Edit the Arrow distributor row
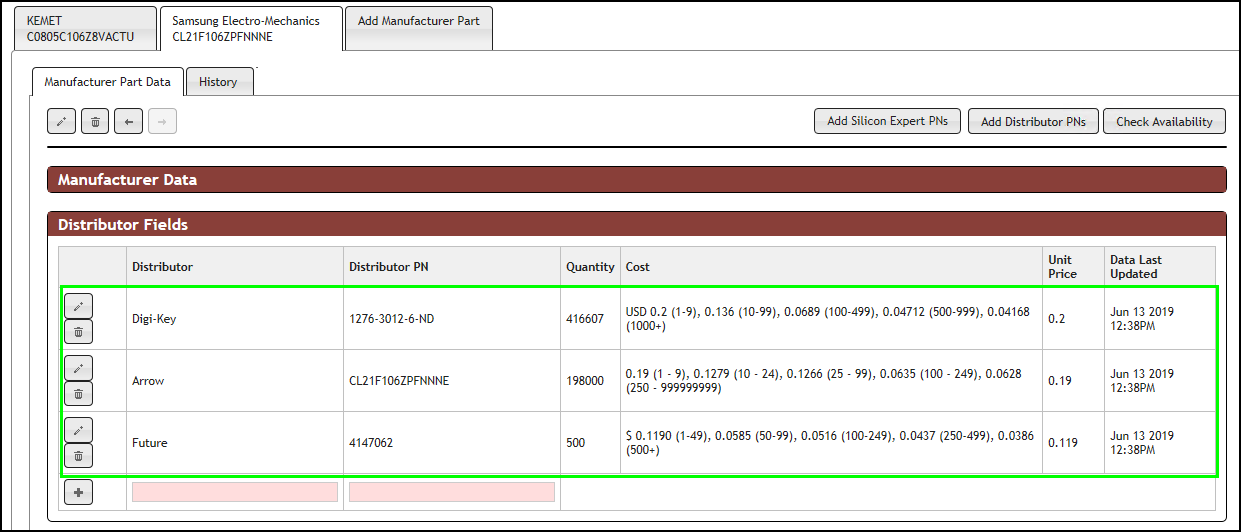1241x532 pixels. 78,368
